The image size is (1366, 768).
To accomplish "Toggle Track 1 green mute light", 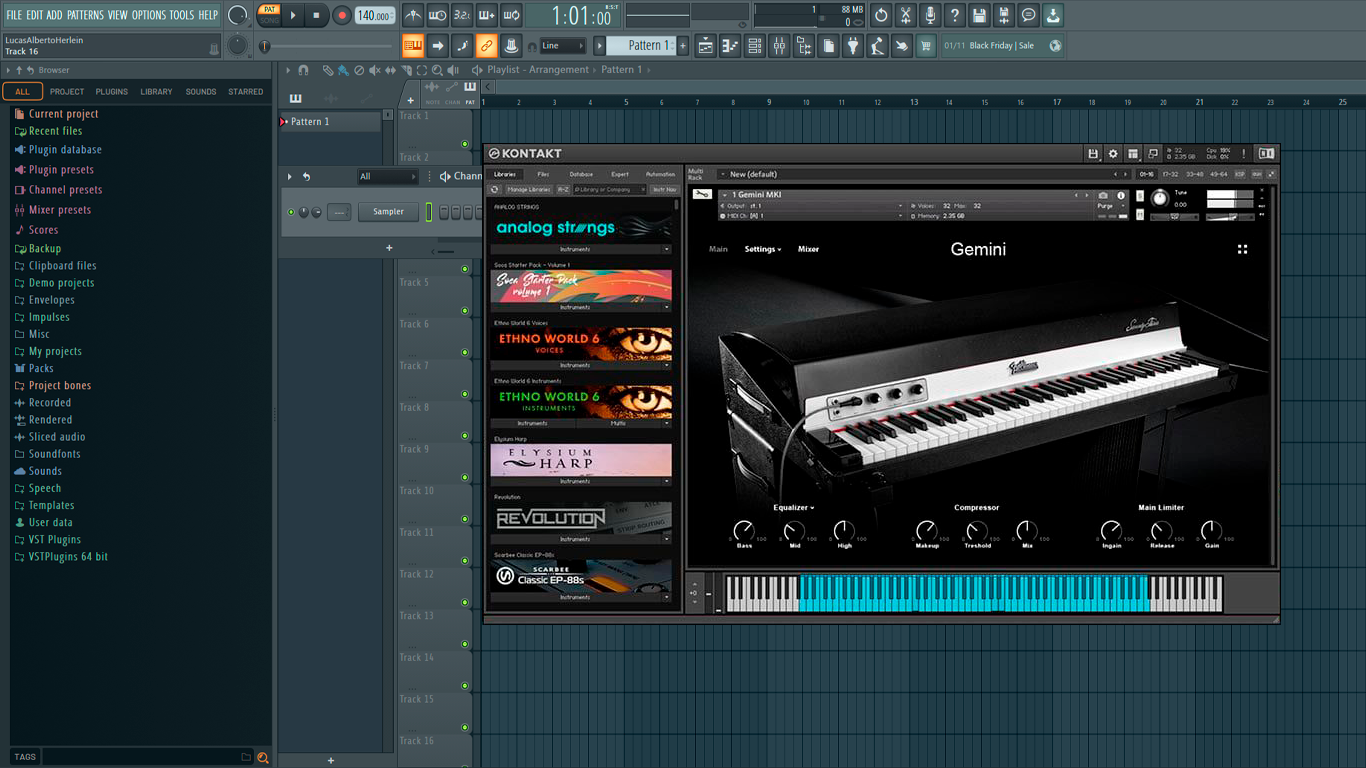I will [465, 144].
